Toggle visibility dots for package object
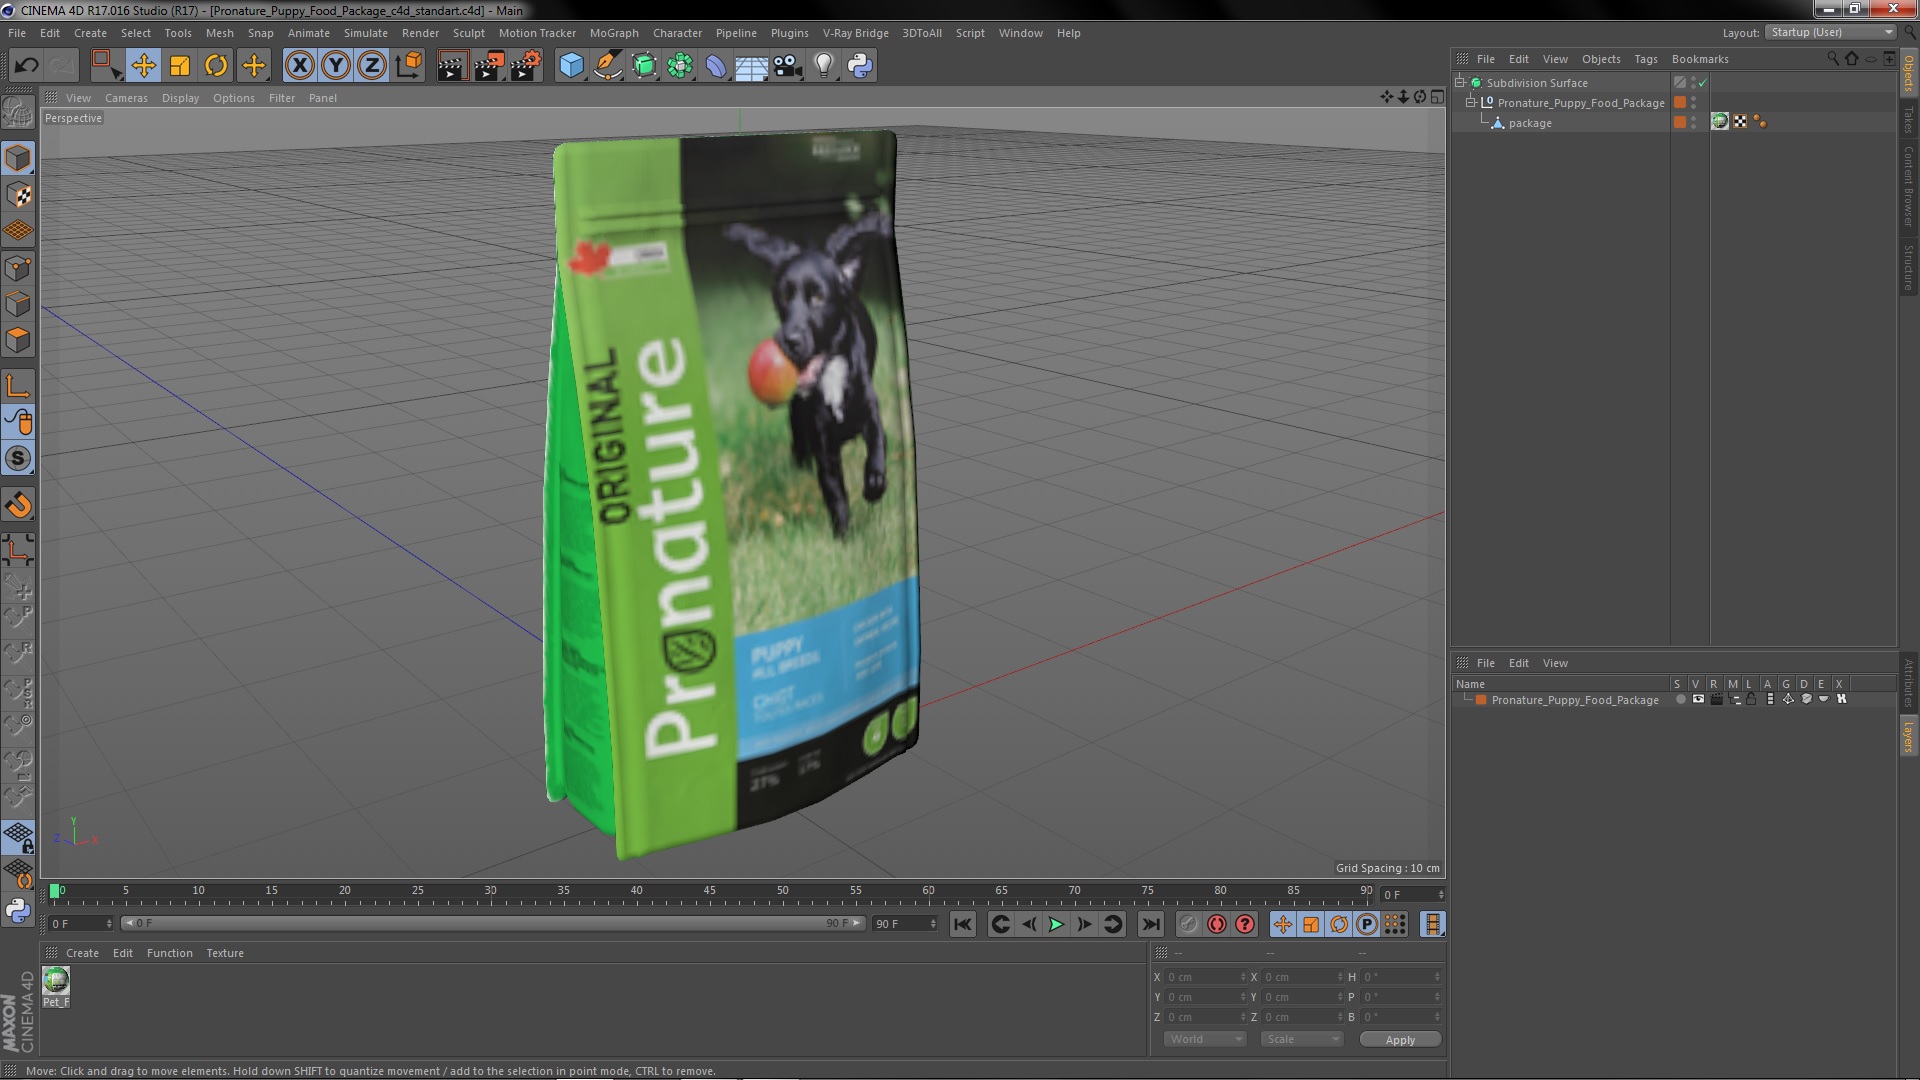1920x1080 pixels. 1693,122
